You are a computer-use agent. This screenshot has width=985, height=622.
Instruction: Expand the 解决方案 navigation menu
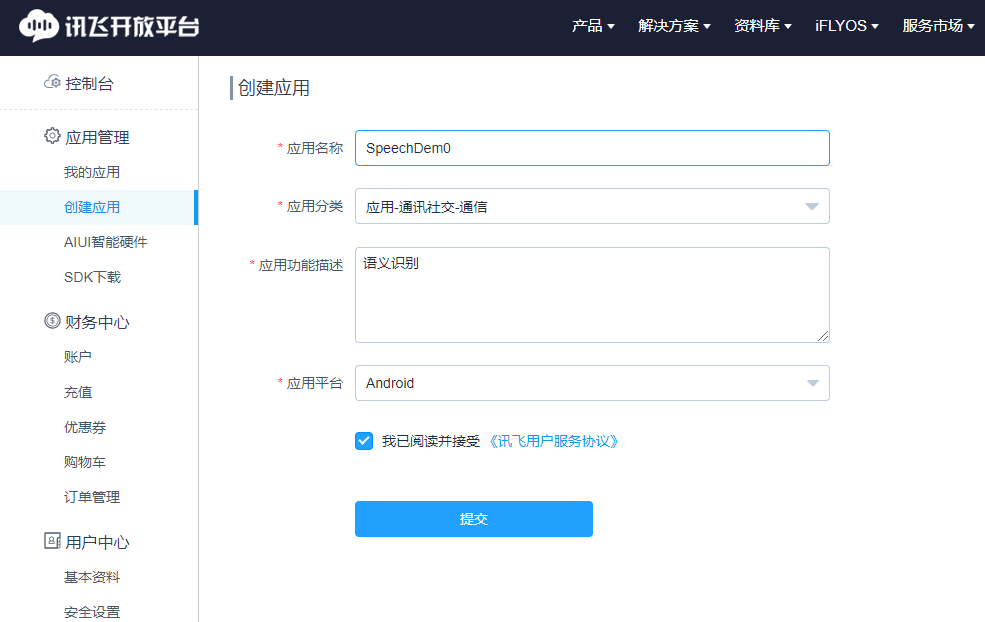pos(674,26)
